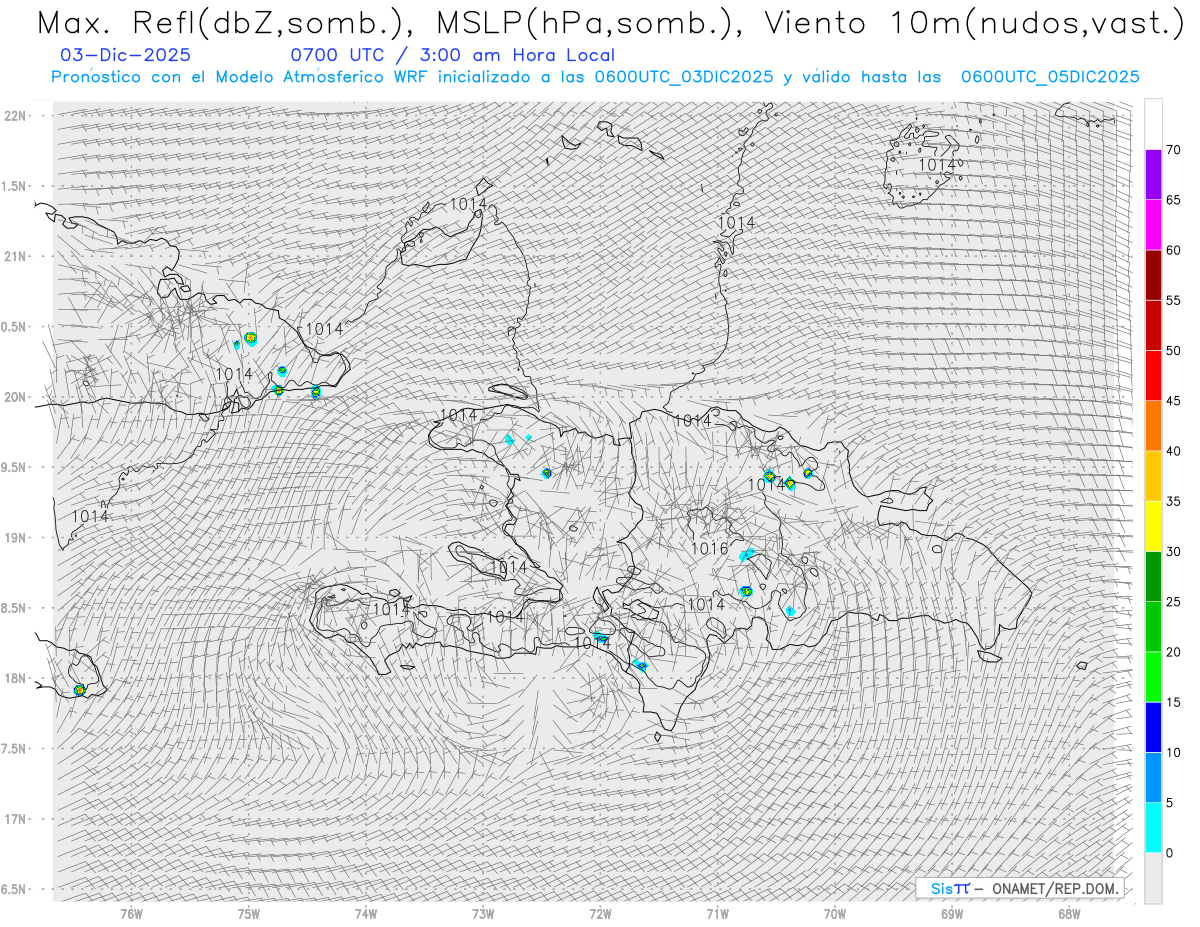Click the gray below-zero colorbar segment
Image resolution: width=1200 pixels, height=927 pixels.
tap(1153, 878)
